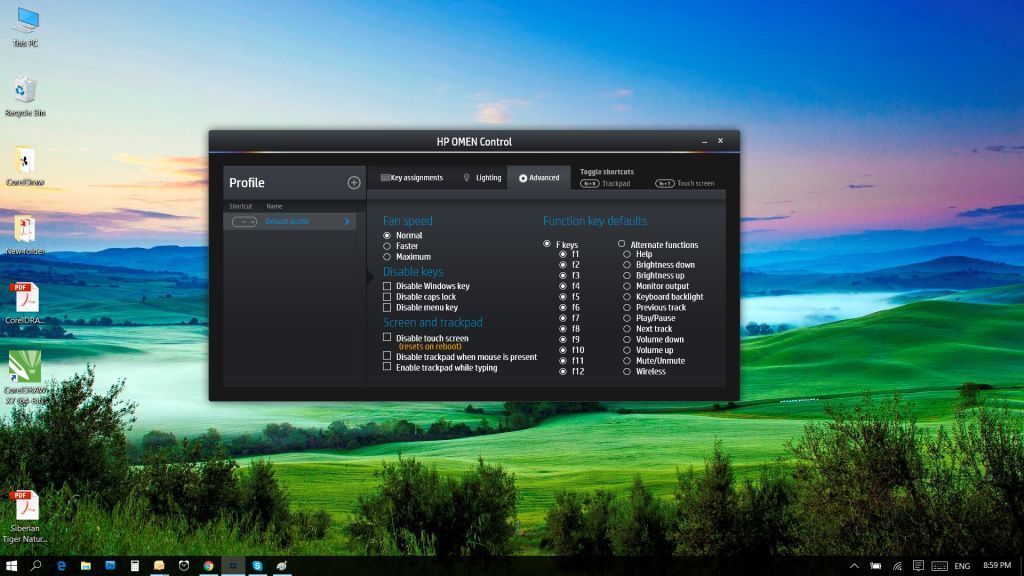1024x576 pixels.
Task: Open the Action Center notifications icon
Action: tap(918, 566)
